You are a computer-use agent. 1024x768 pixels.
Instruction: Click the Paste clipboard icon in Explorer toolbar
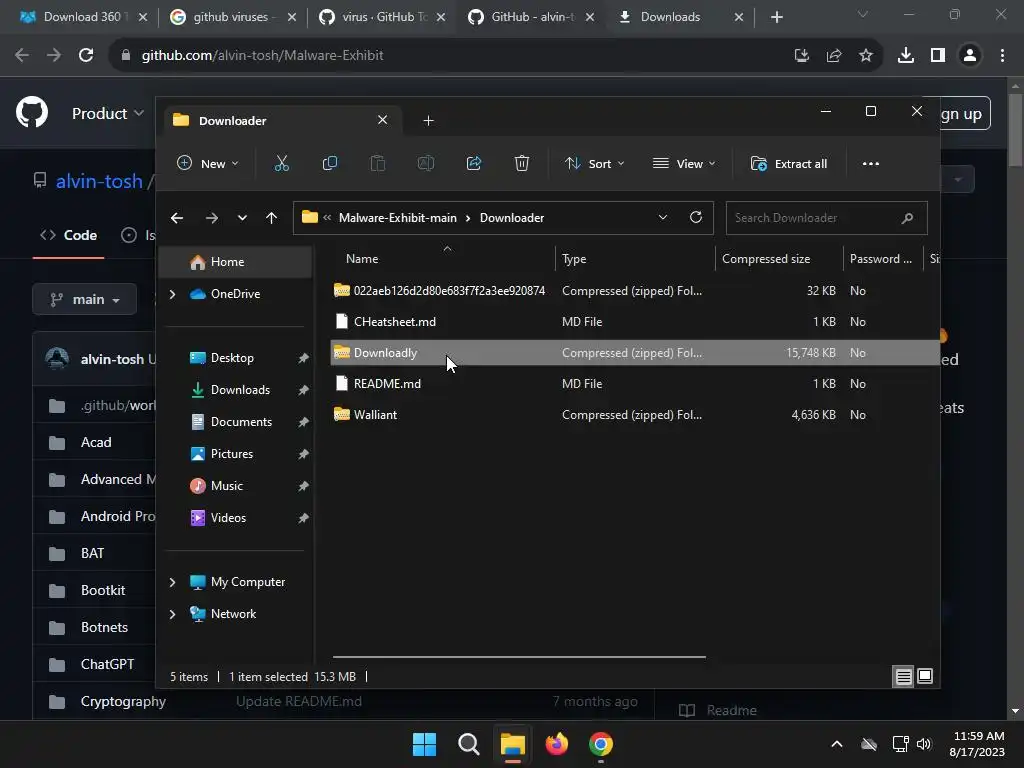(377, 163)
